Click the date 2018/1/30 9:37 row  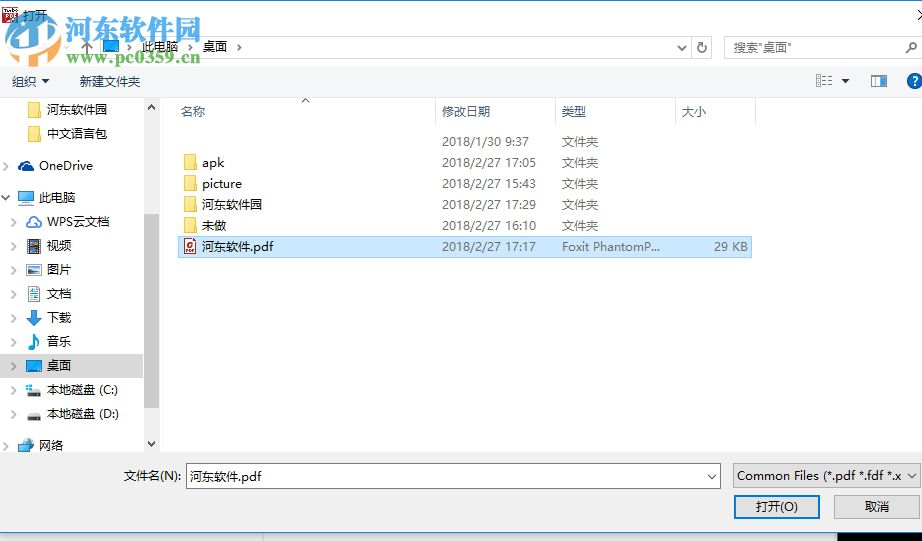(x=485, y=142)
